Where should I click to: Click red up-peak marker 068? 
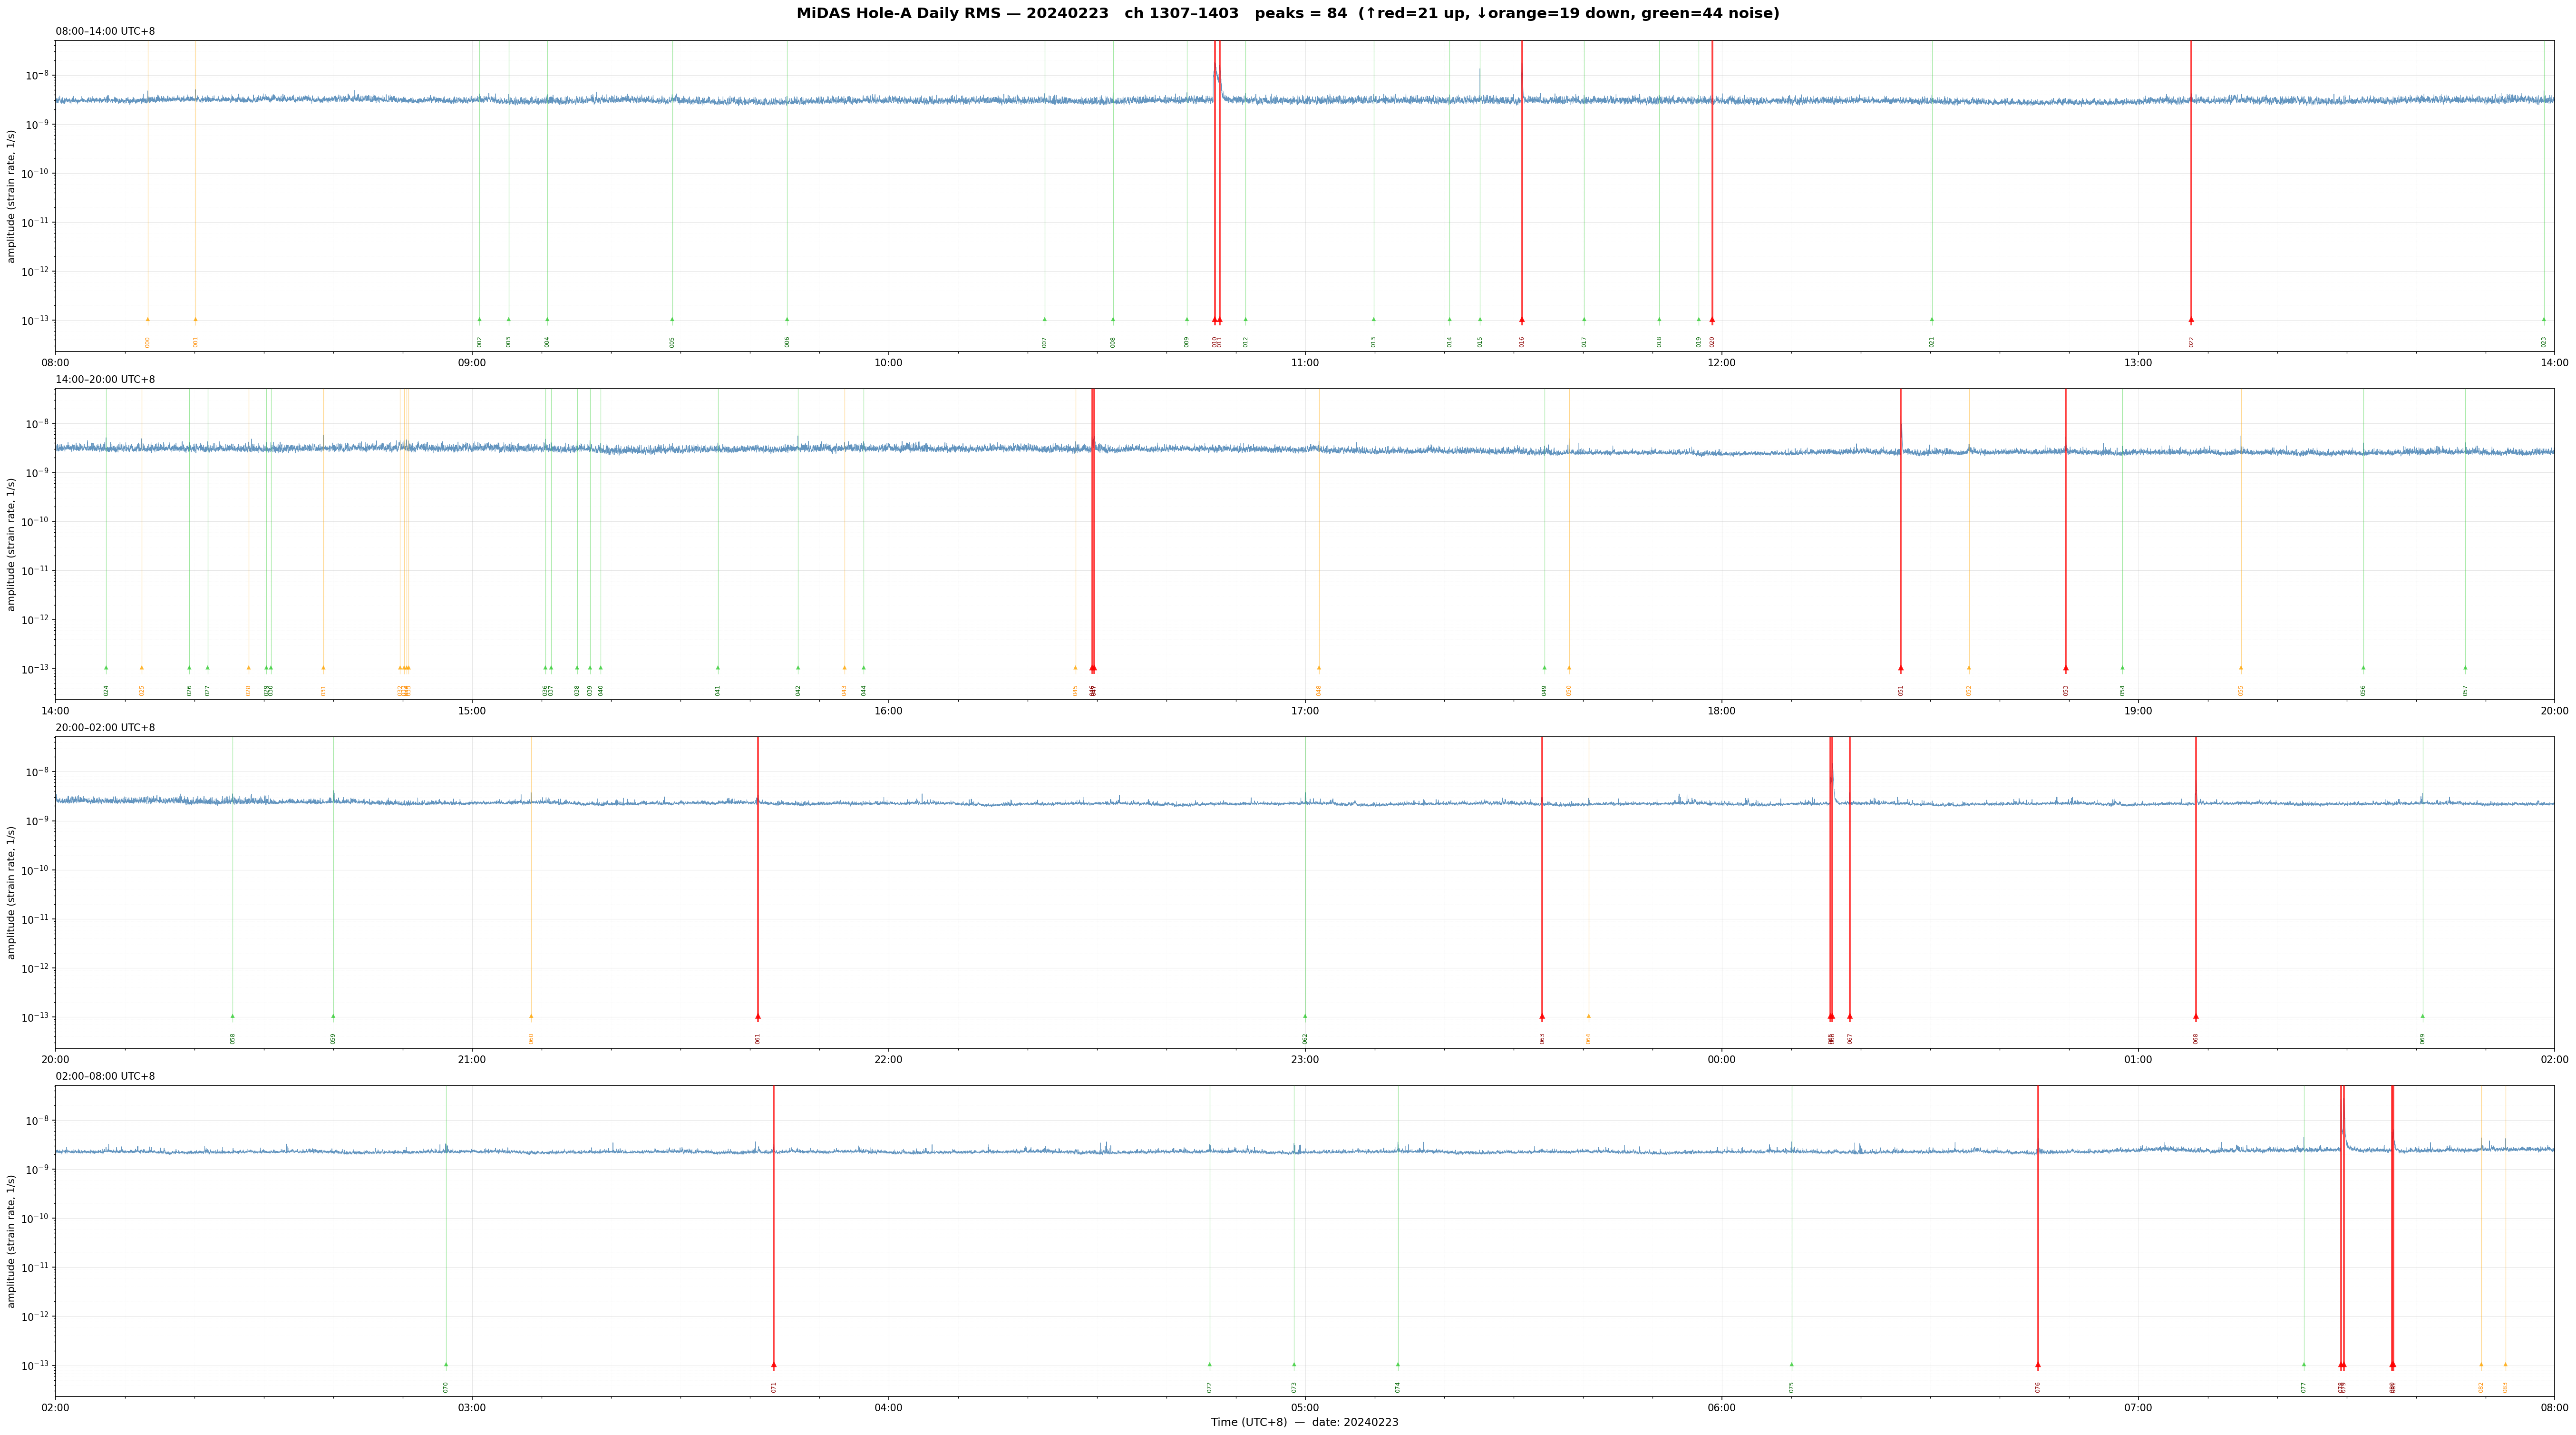coord(2196,1017)
